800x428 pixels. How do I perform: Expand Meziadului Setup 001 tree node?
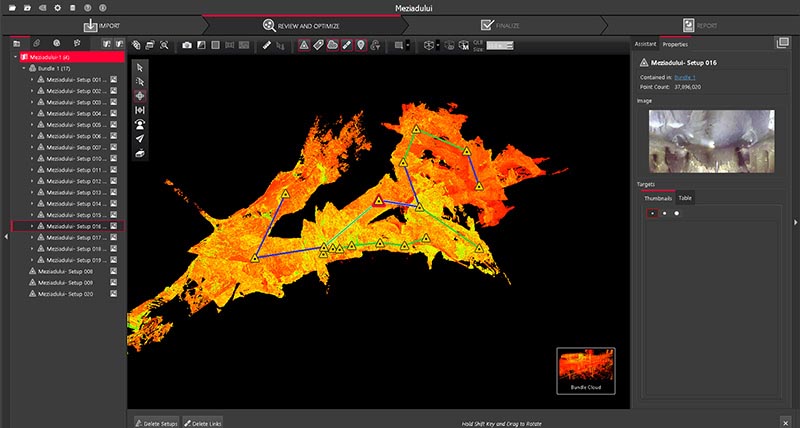point(32,79)
